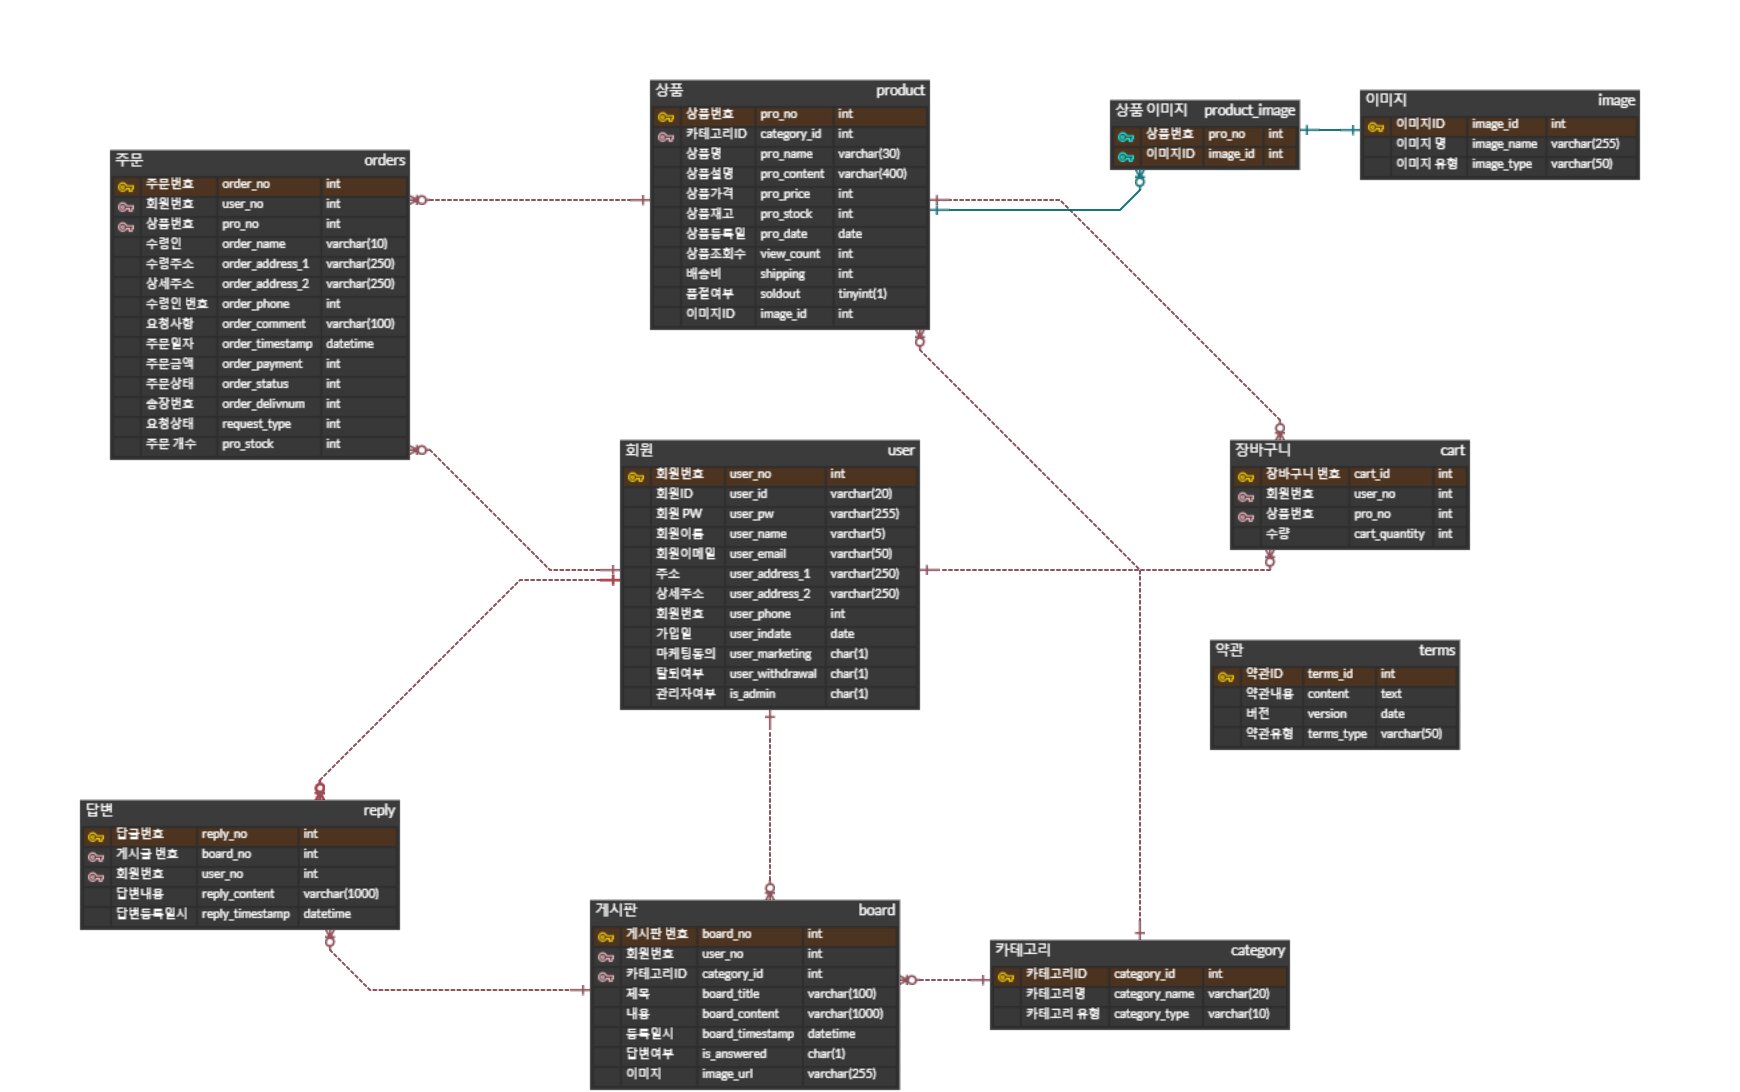Viewport: 1740px width, 1092px height.
Task: Select the primary key icon beside terms_id
Action: (1226, 676)
